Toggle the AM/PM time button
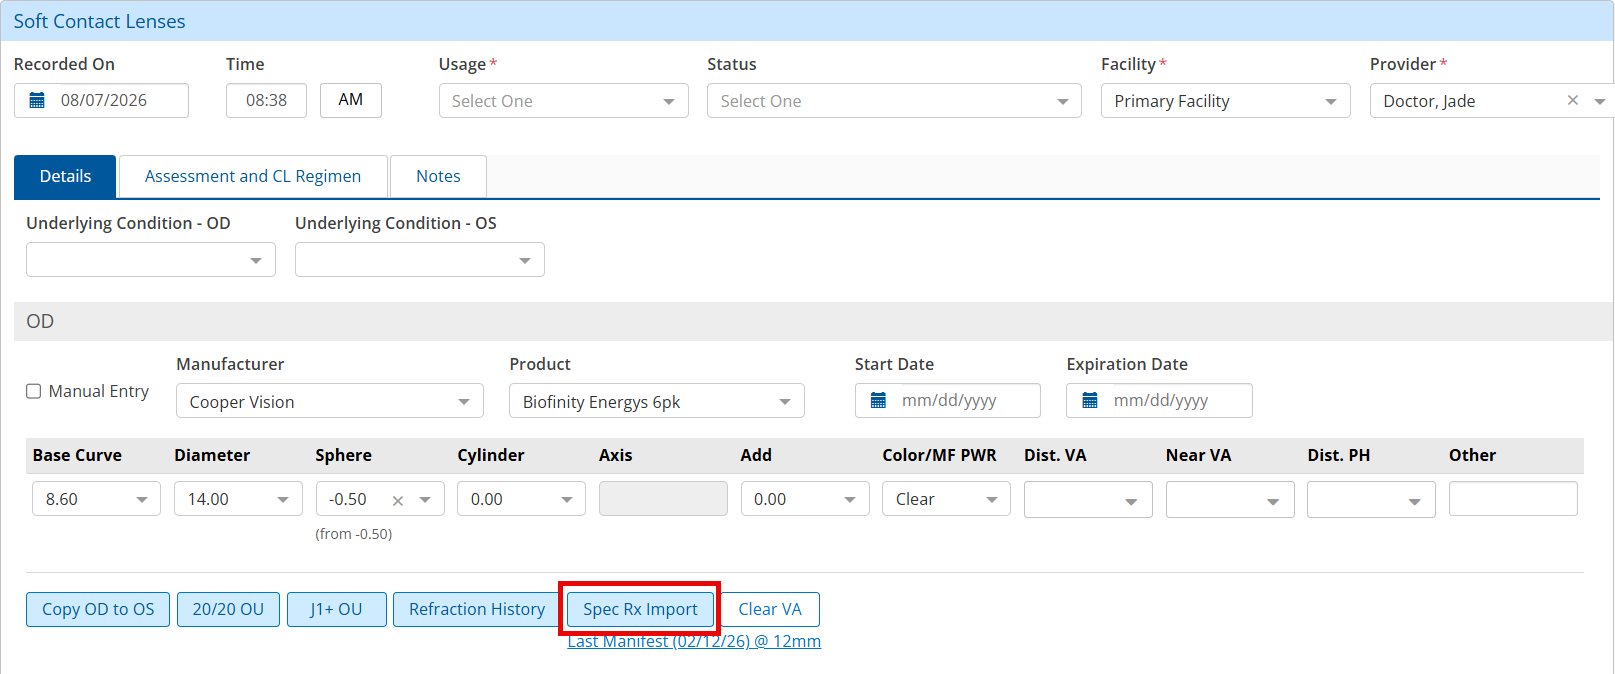Viewport: 1615px width, 674px height. coord(351,100)
